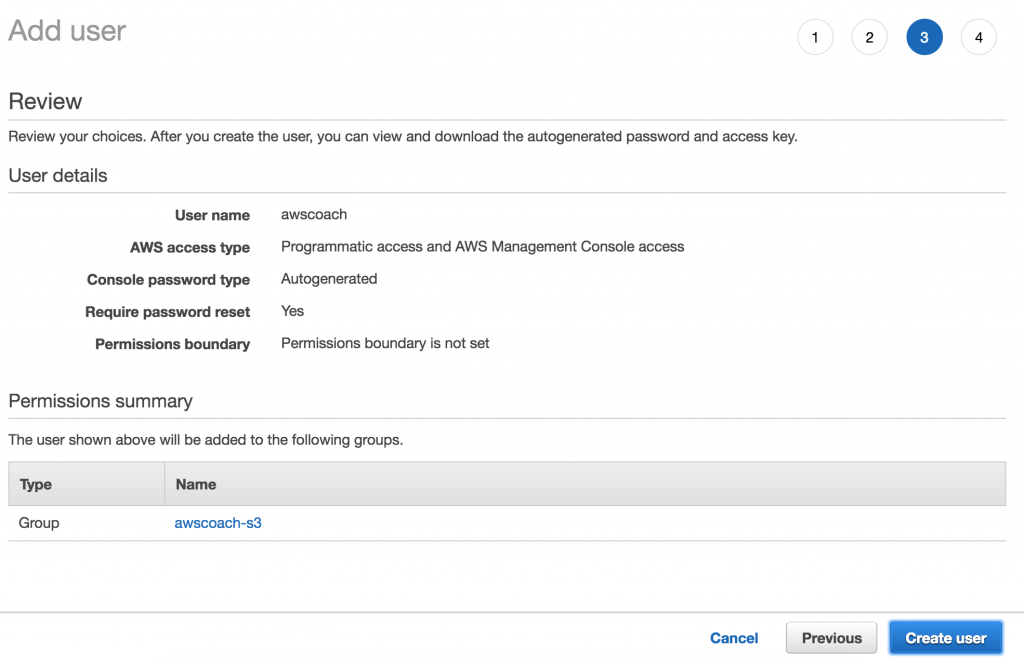Image resolution: width=1024 pixels, height=663 pixels.
Task: Click the Name column header
Action: (x=585, y=484)
